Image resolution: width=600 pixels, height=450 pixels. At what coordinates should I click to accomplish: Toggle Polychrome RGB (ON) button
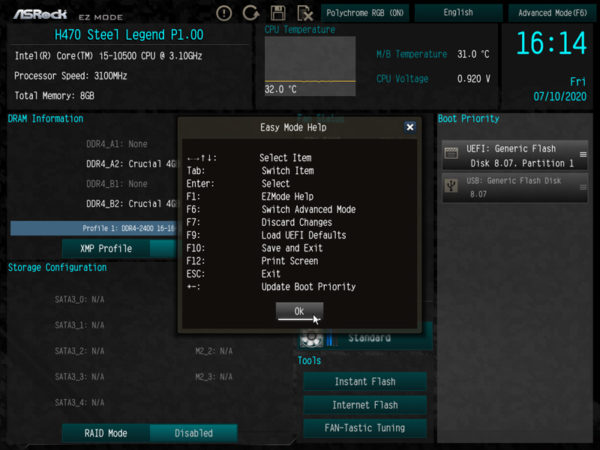(365, 13)
